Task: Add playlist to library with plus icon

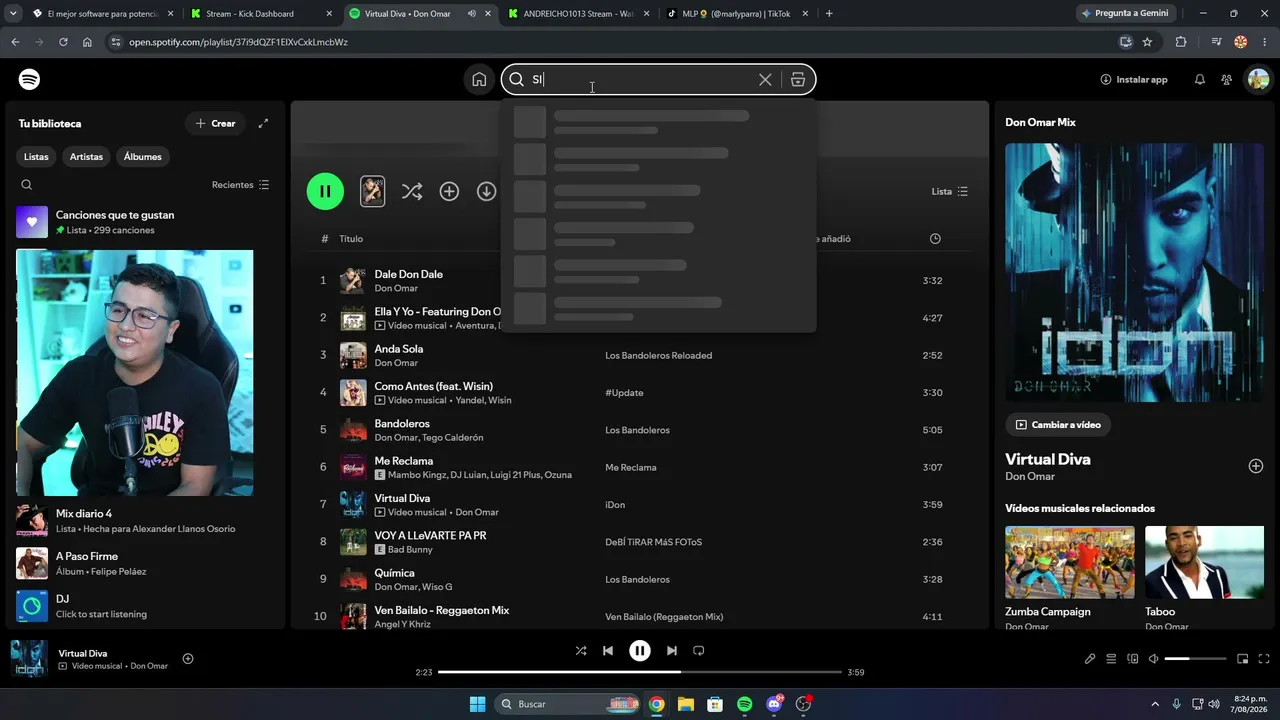Action: pyautogui.click(x=449, y=191)
